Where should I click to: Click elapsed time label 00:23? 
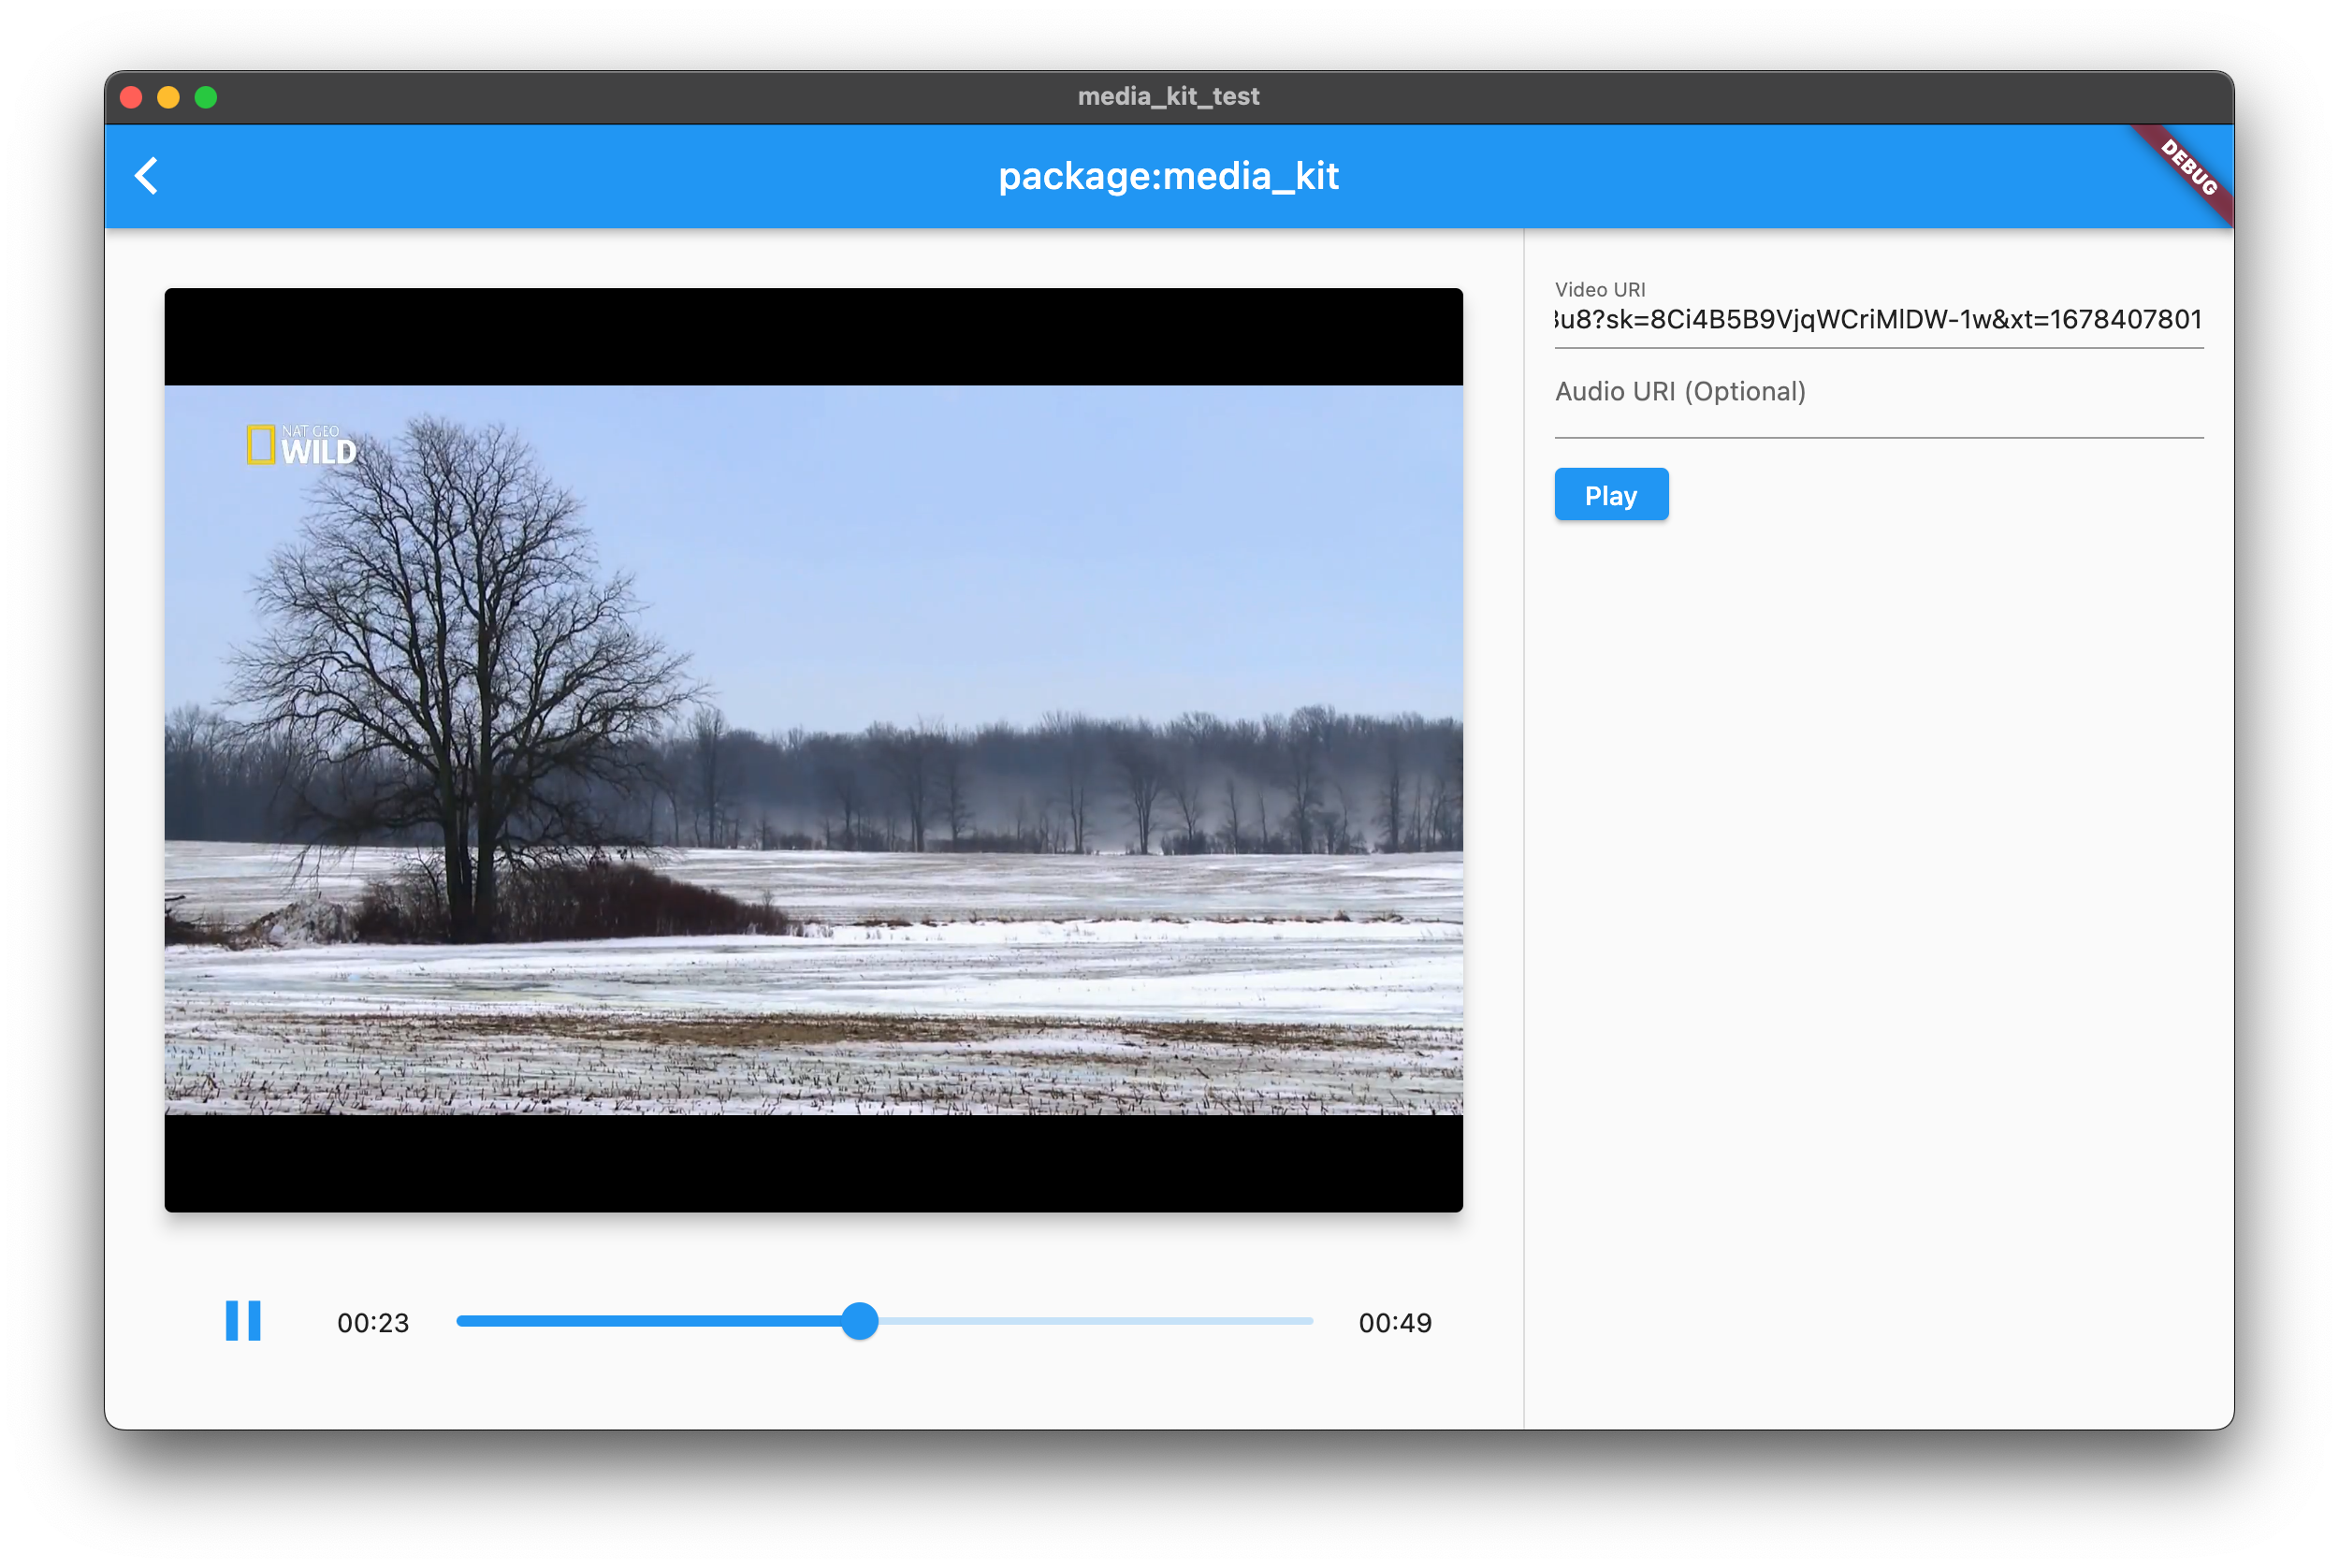click(x=373, y=1323)
